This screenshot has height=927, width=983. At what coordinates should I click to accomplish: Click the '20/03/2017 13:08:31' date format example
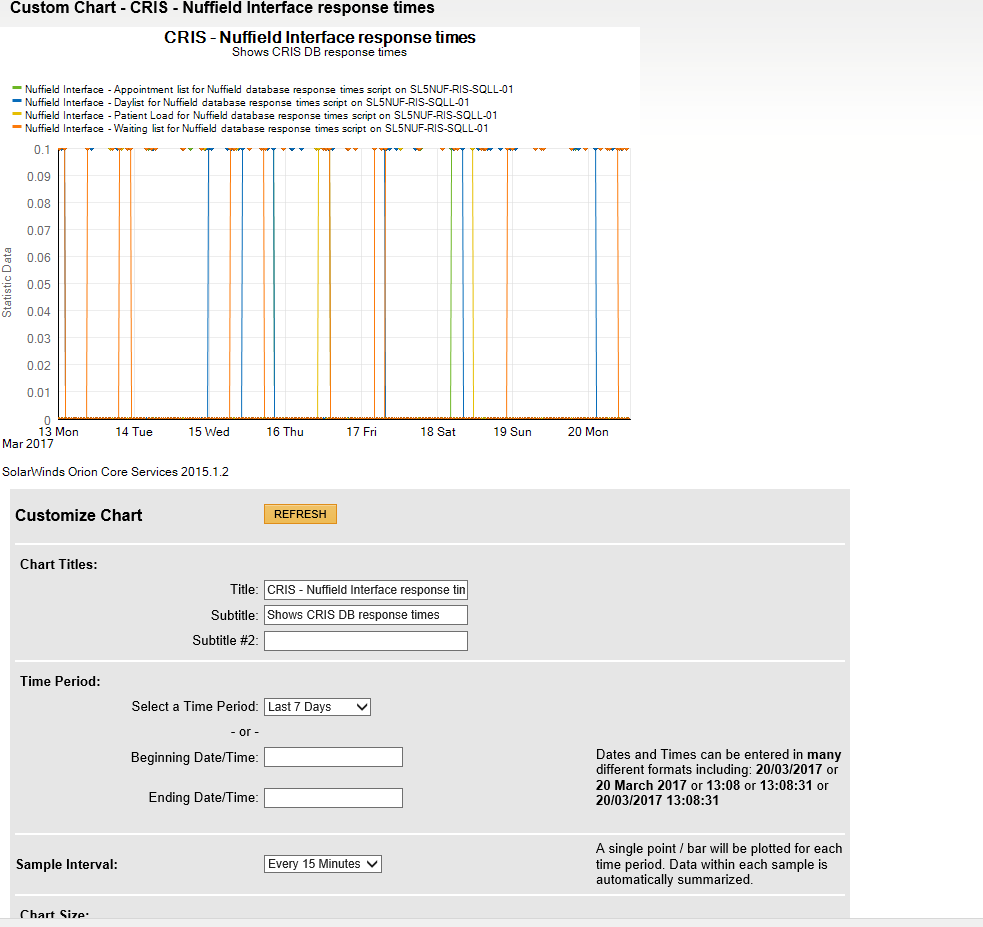[657, 800]
